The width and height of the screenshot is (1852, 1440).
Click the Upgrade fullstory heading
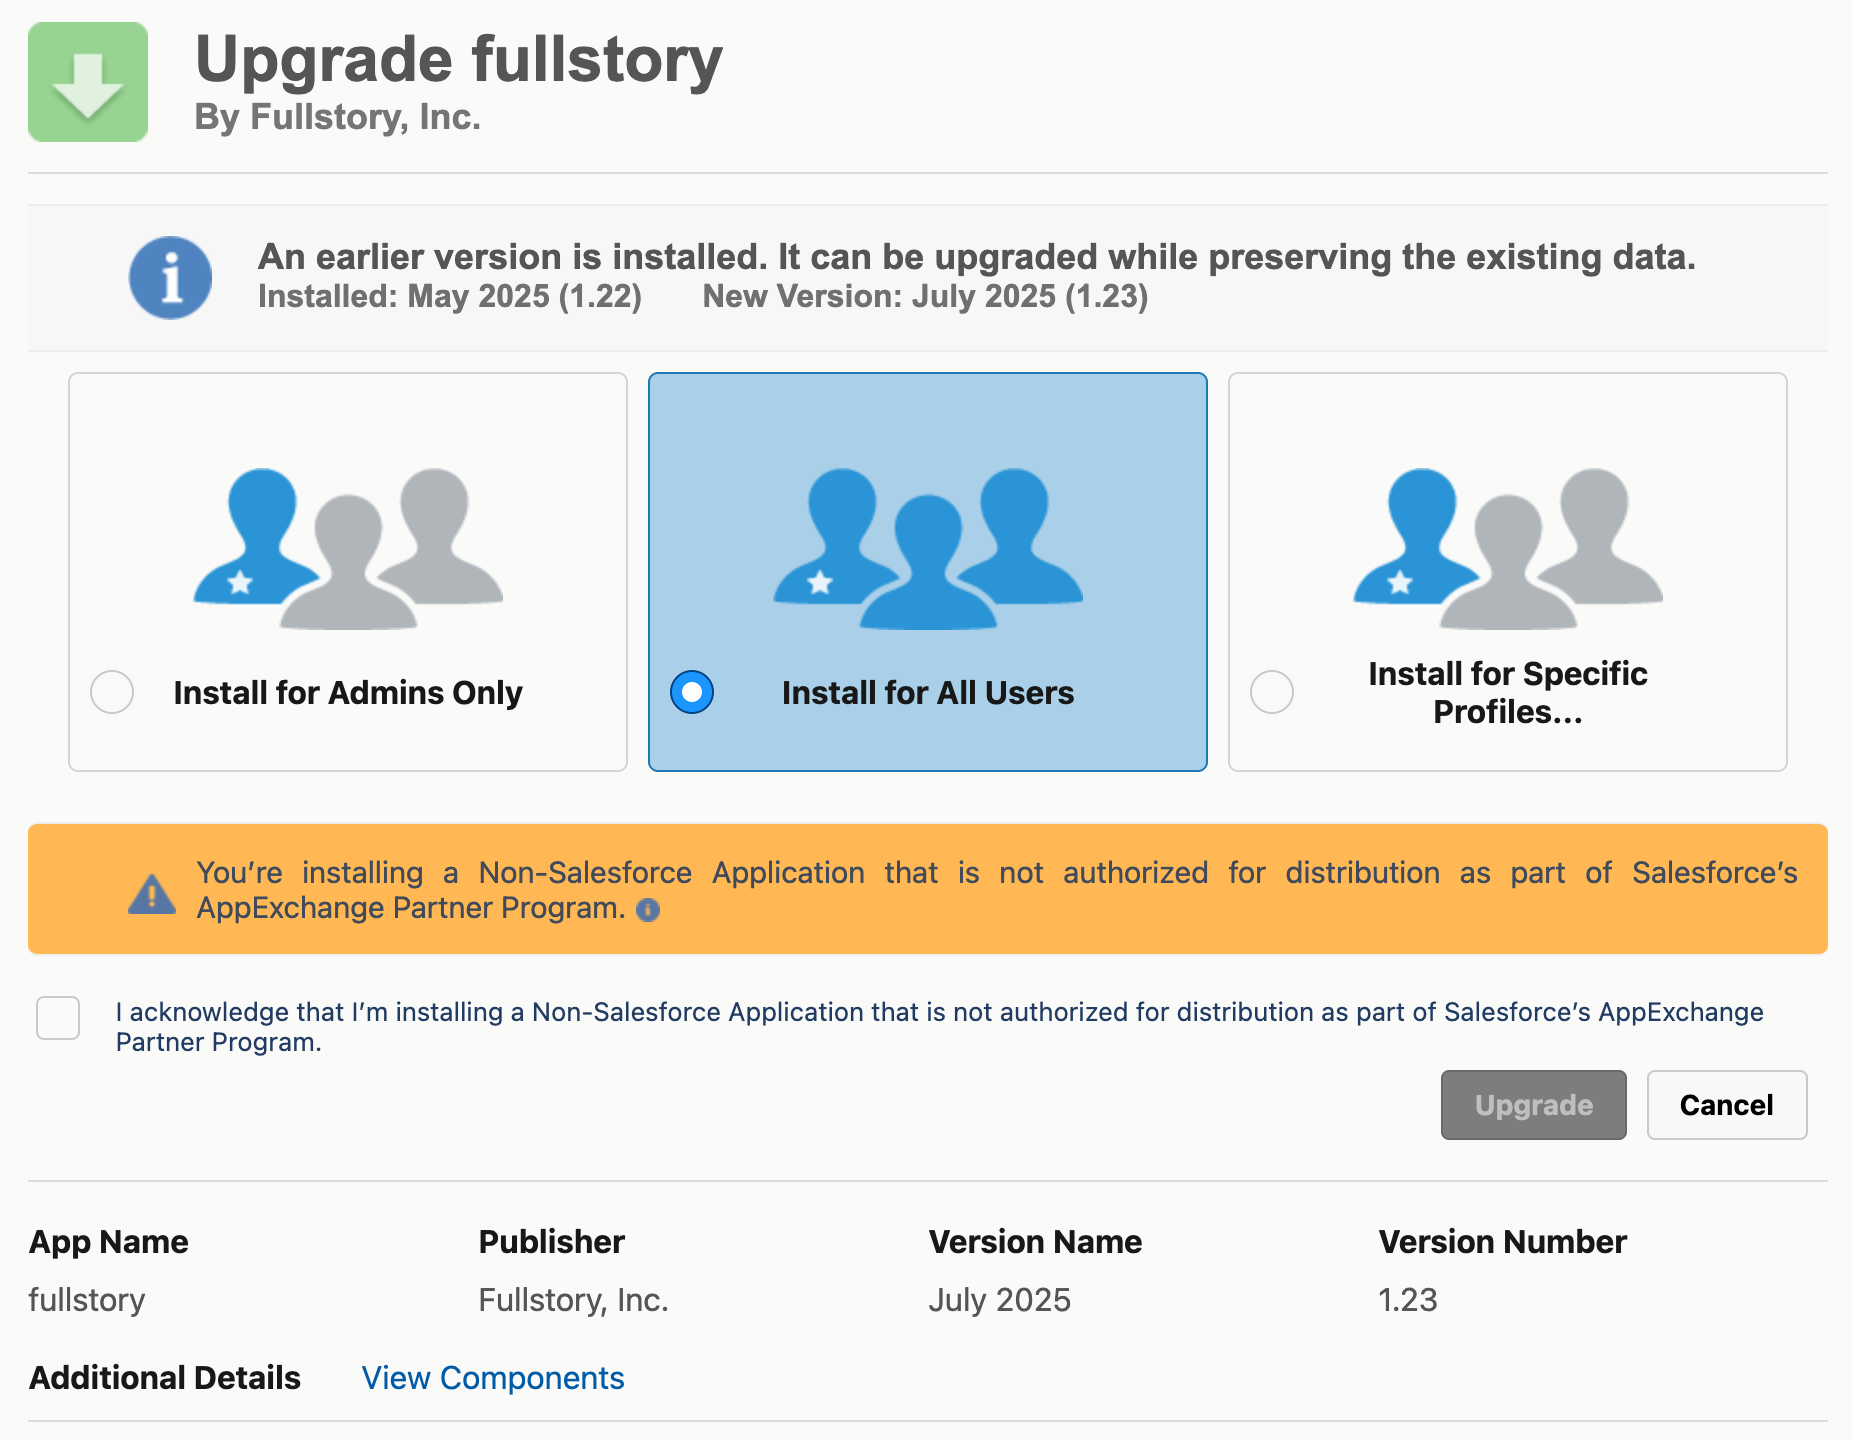(x=459, y=60)
